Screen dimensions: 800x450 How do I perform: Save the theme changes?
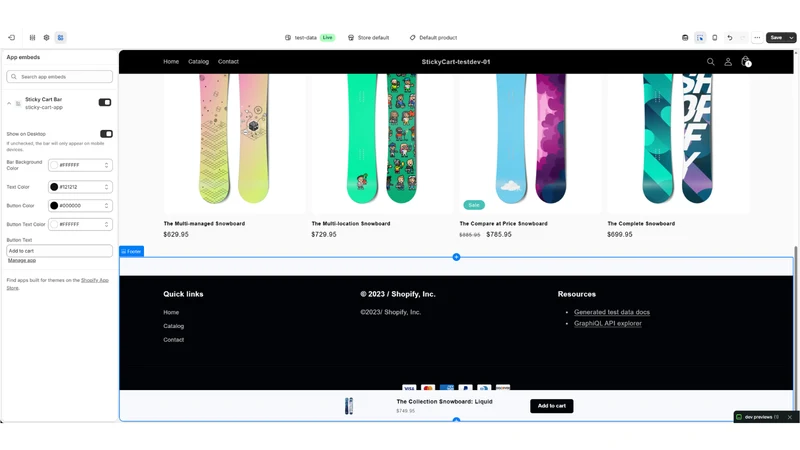click(777, 38)
